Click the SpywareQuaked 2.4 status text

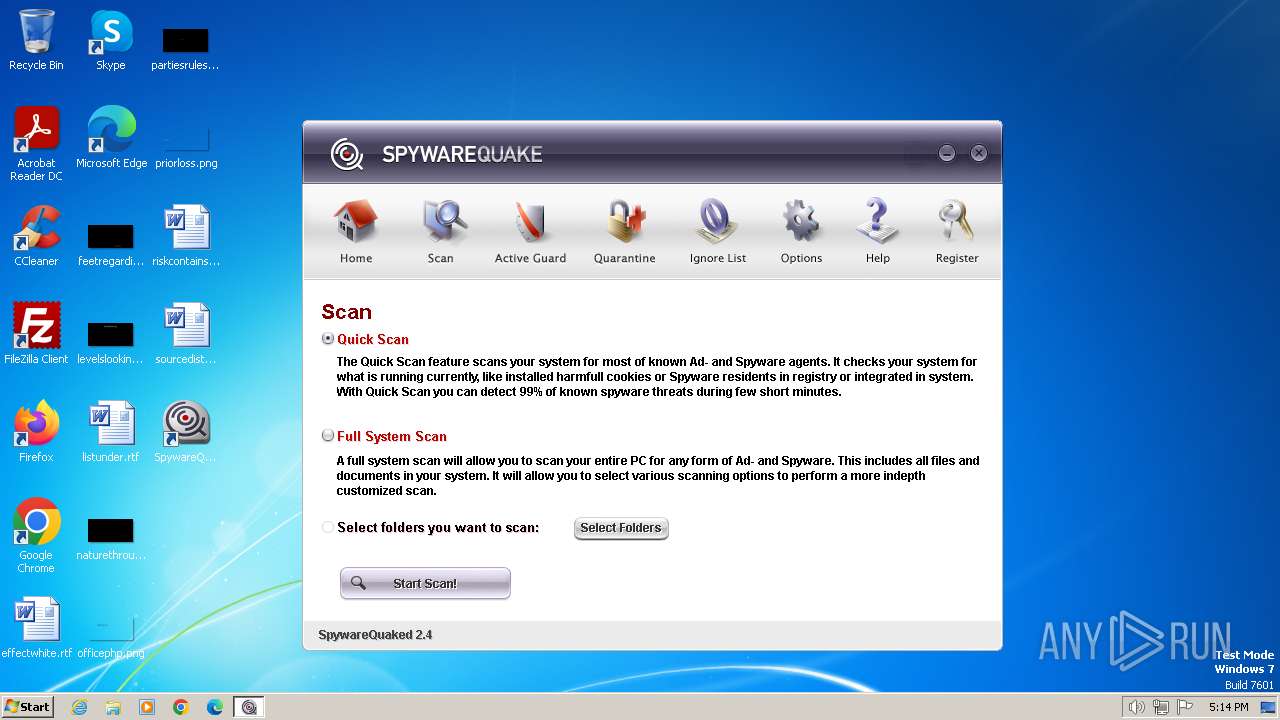tap(375, 635)
